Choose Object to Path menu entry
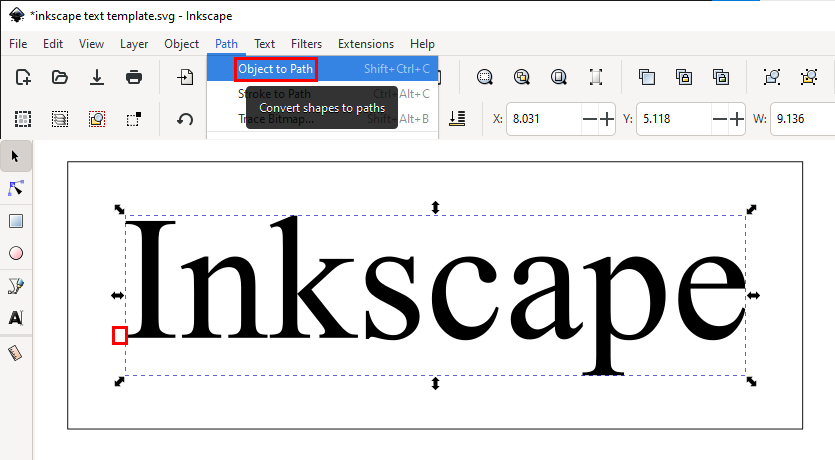835x460 pixels. (322, 69)
